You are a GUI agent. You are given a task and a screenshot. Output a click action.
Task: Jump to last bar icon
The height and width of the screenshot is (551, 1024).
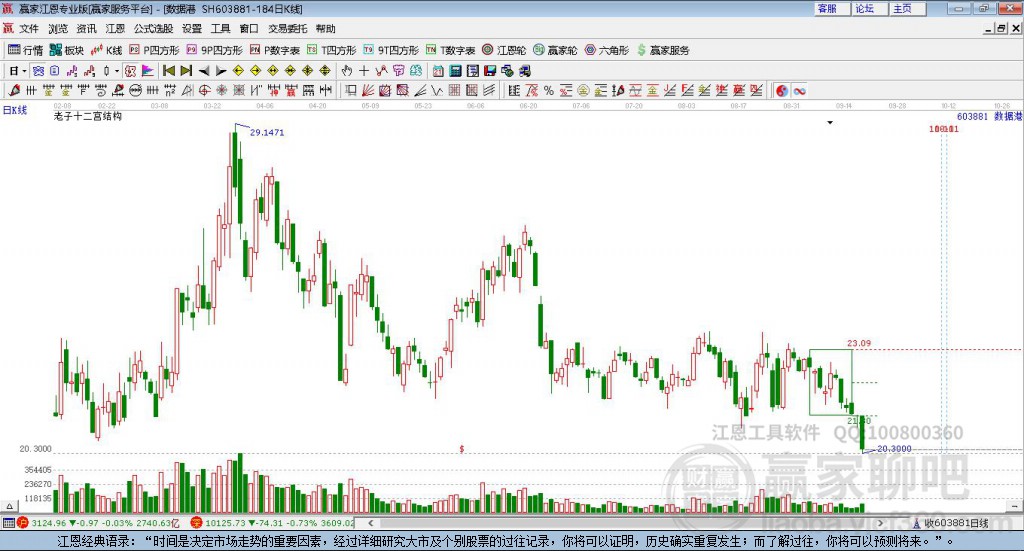point(186,71)
